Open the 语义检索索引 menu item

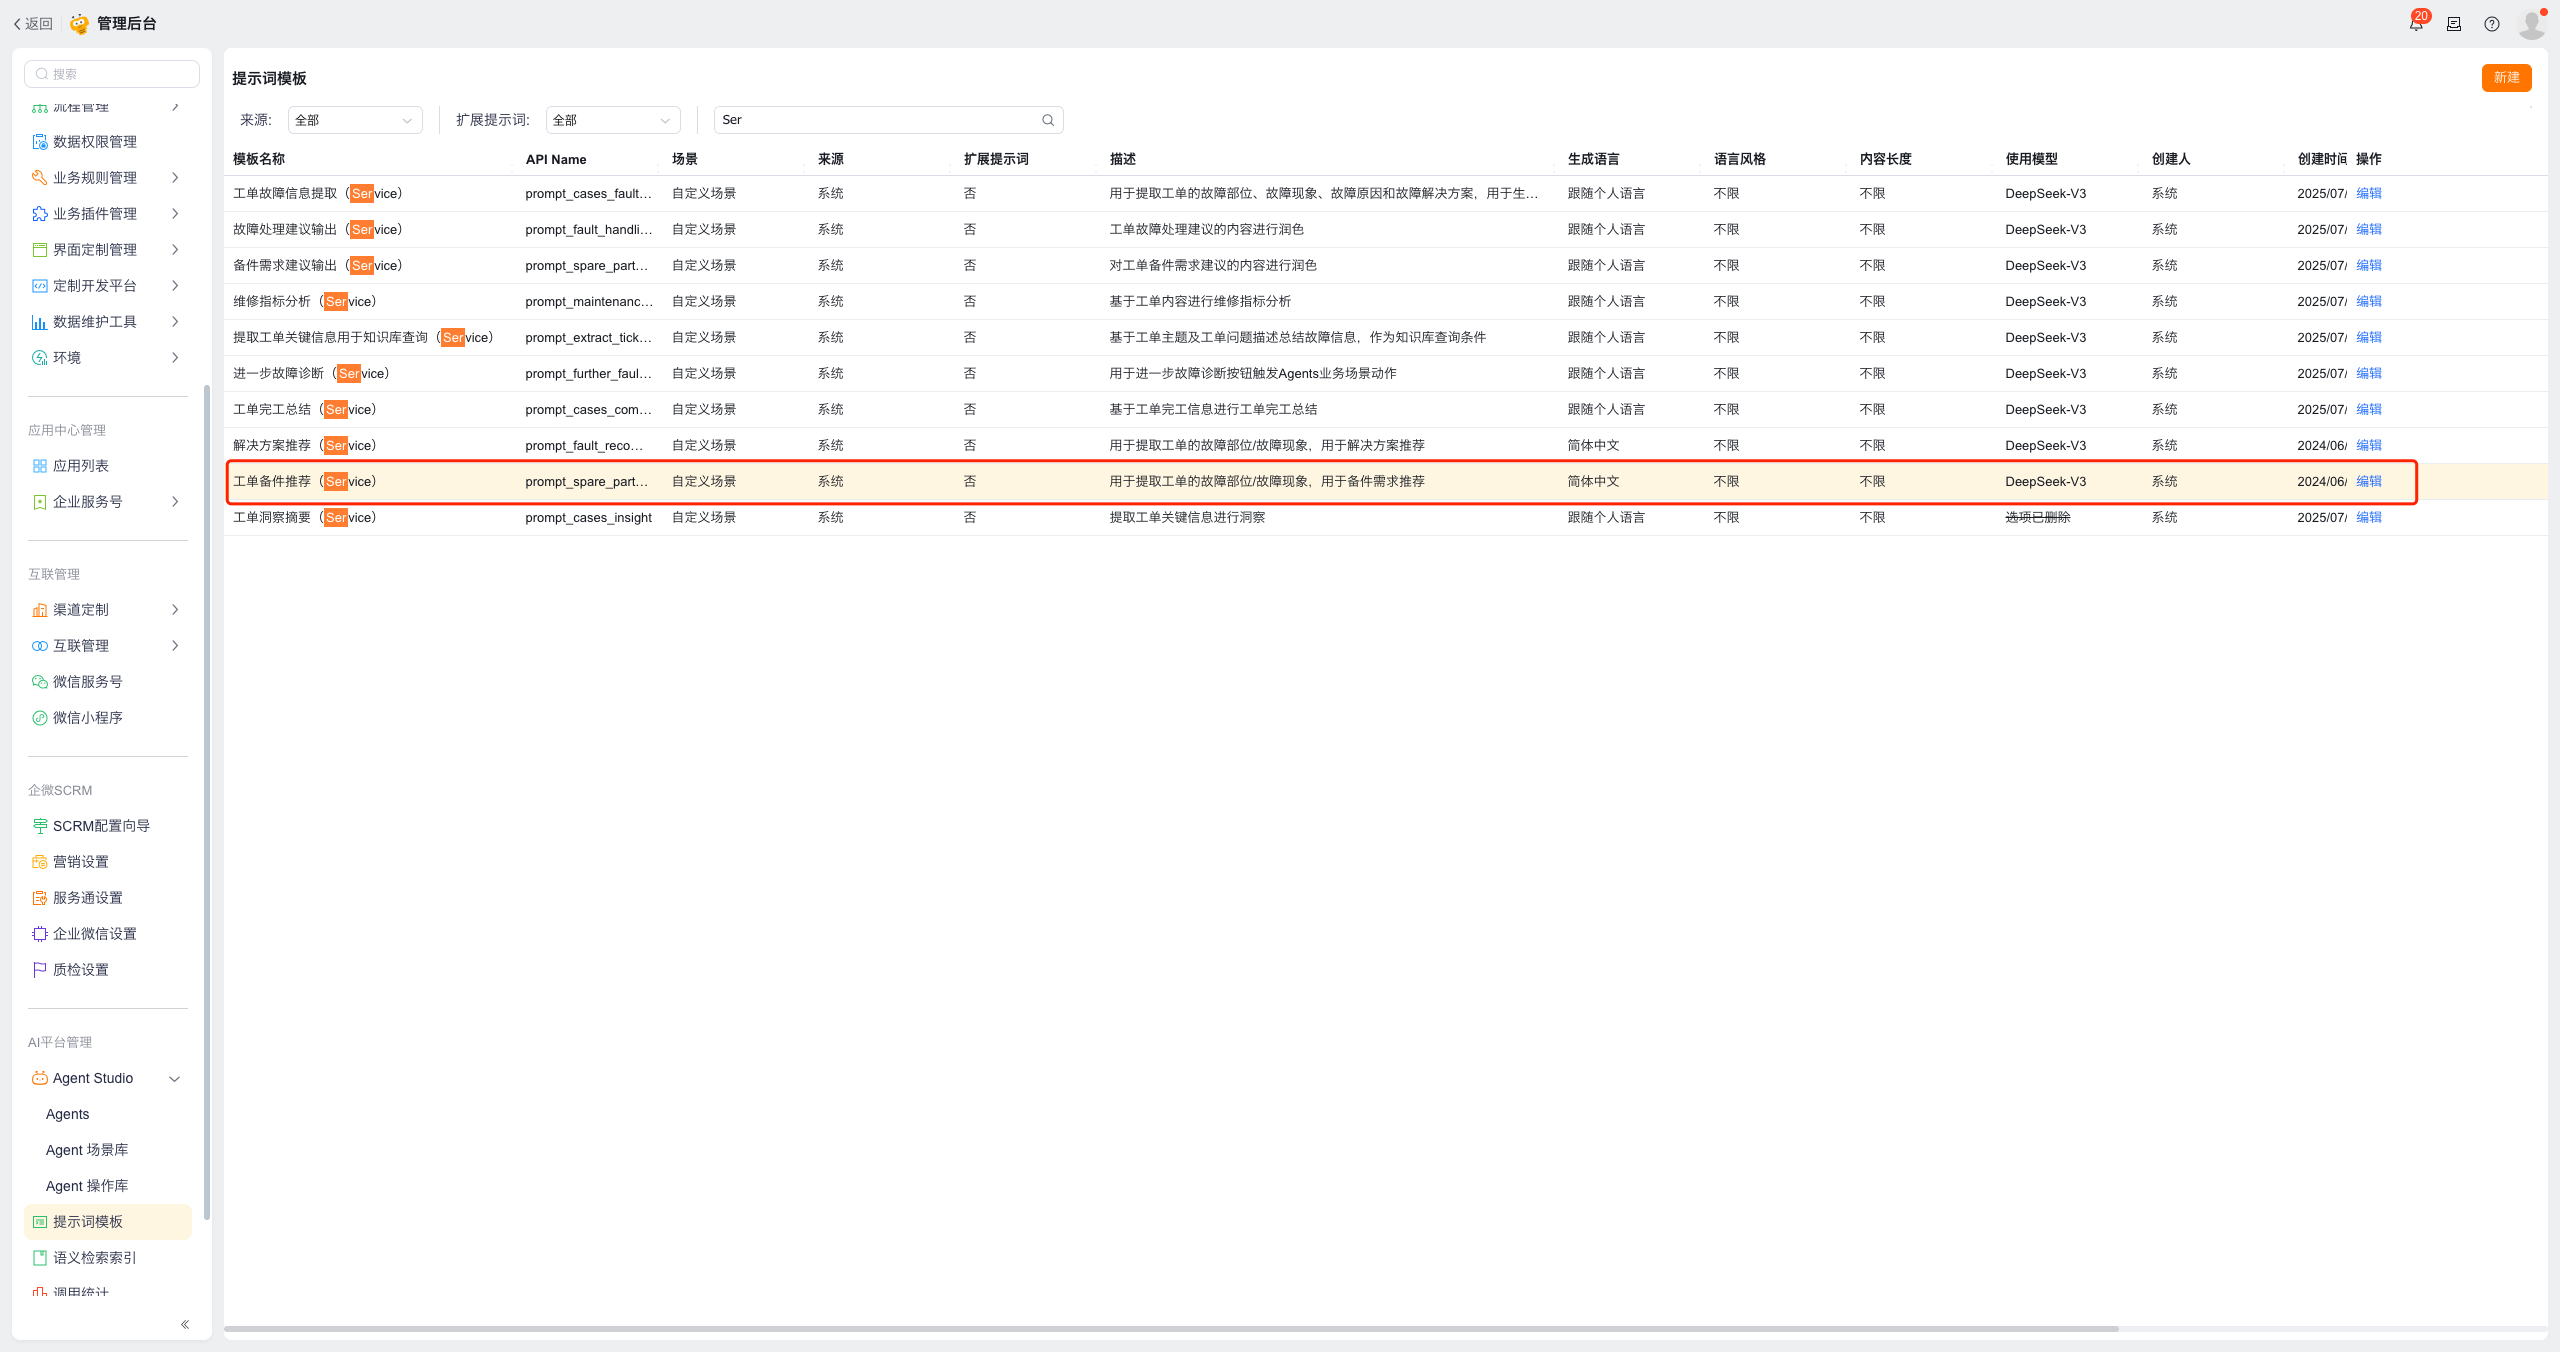pos(94,1258)
